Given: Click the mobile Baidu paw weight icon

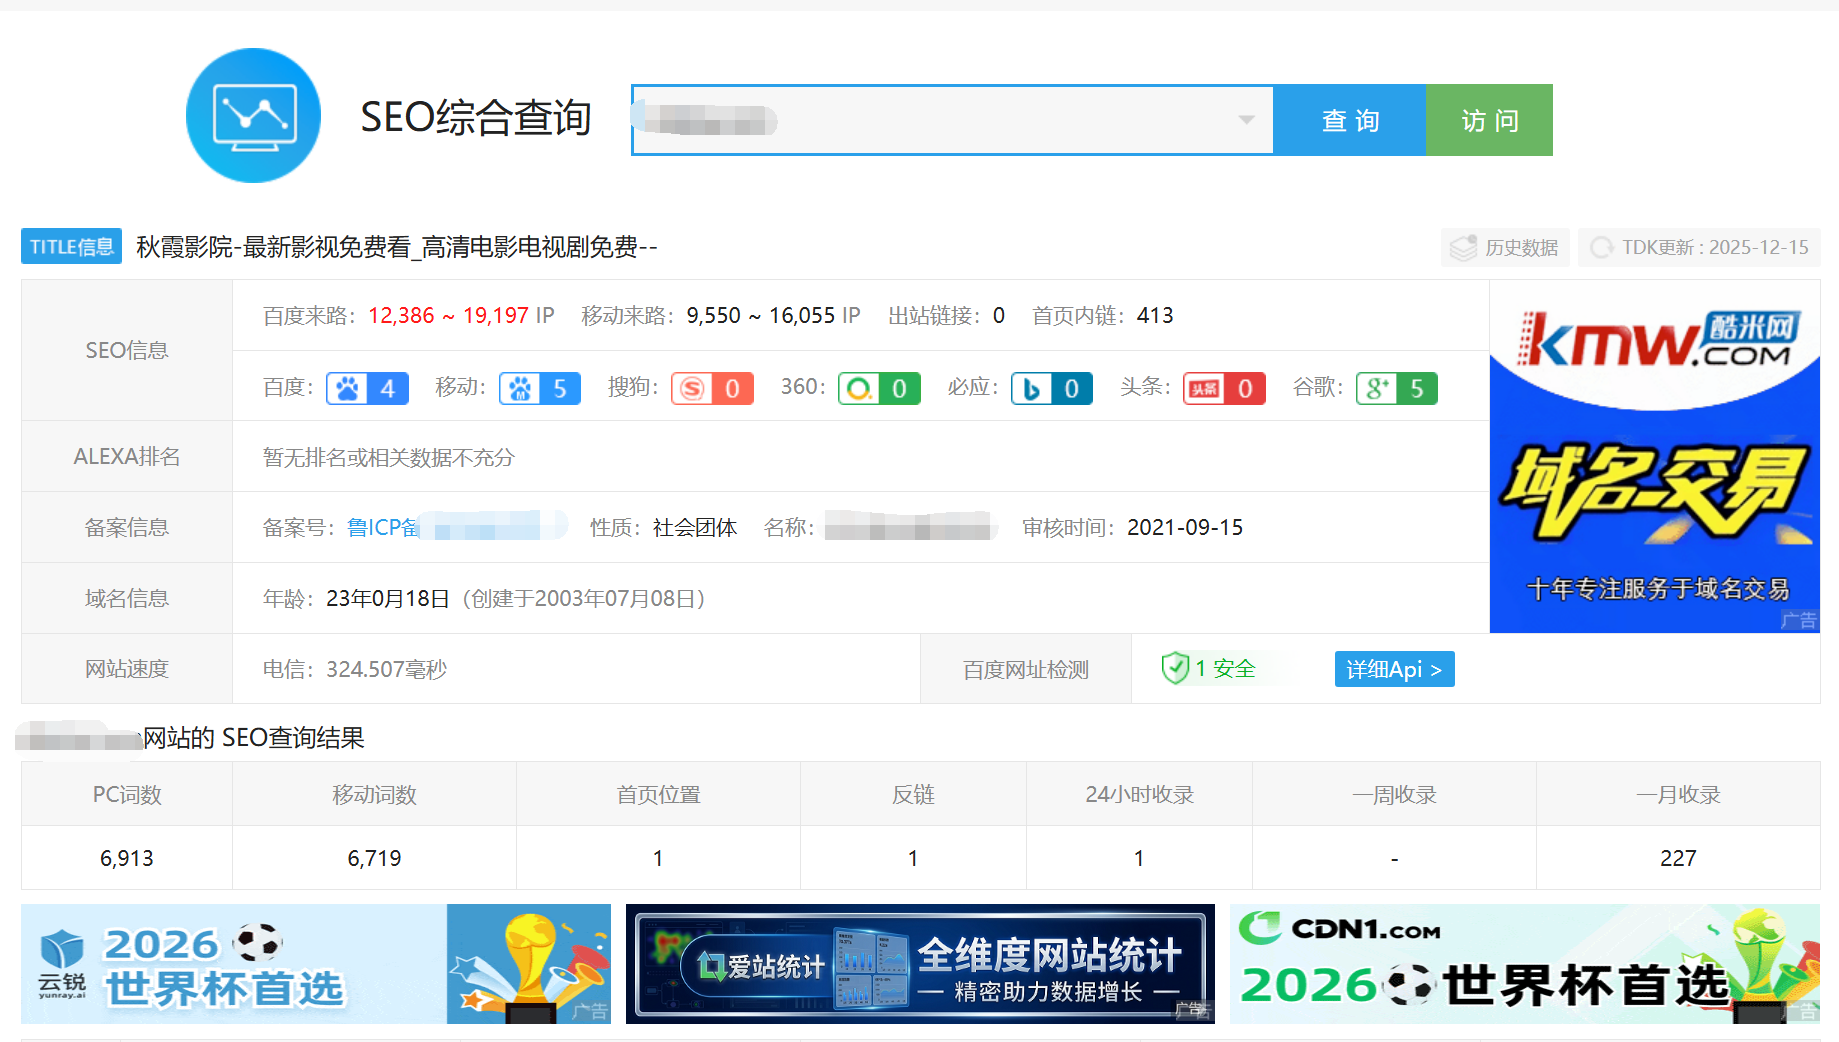Looking at the screenshot, I should point(520,388).
